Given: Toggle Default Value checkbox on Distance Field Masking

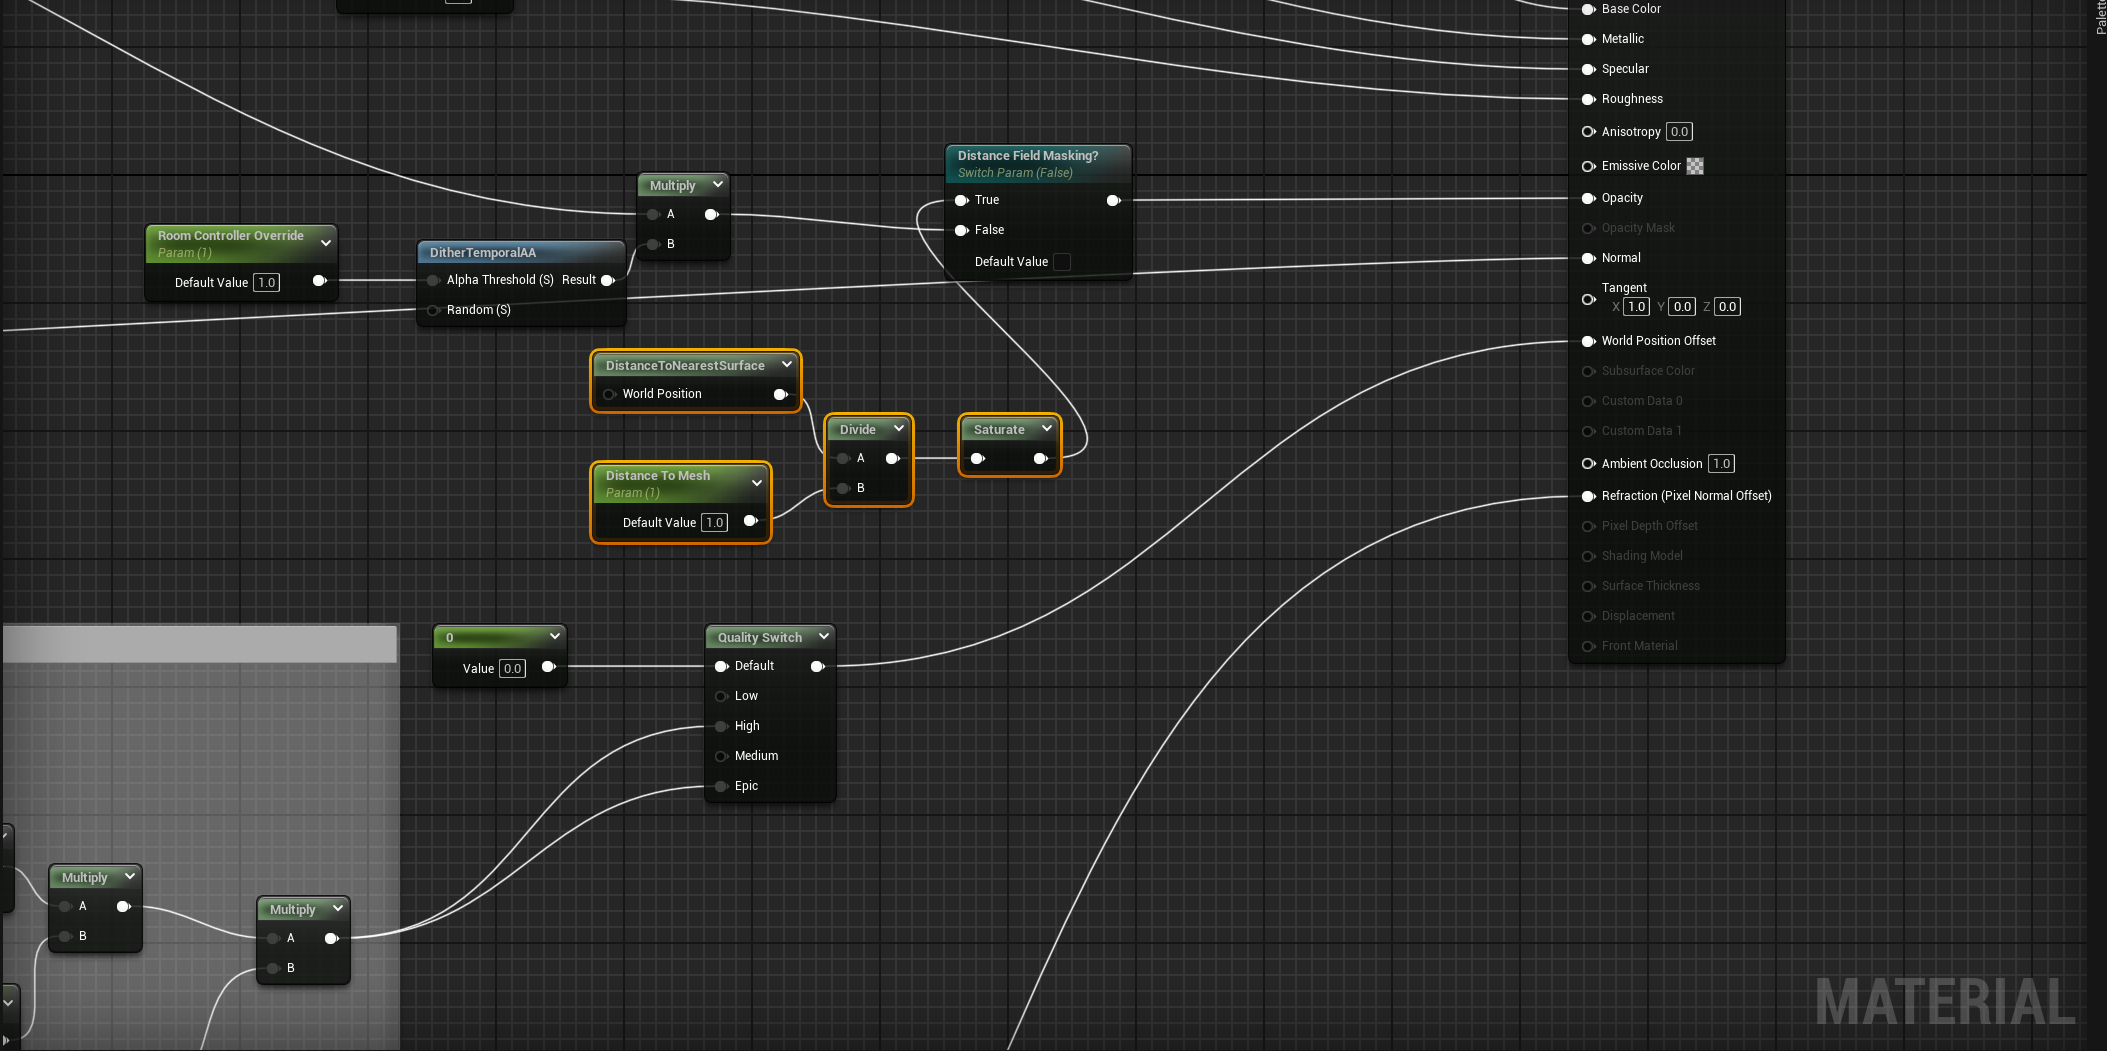Looking at the screenshot, I should click(1062, 262).
